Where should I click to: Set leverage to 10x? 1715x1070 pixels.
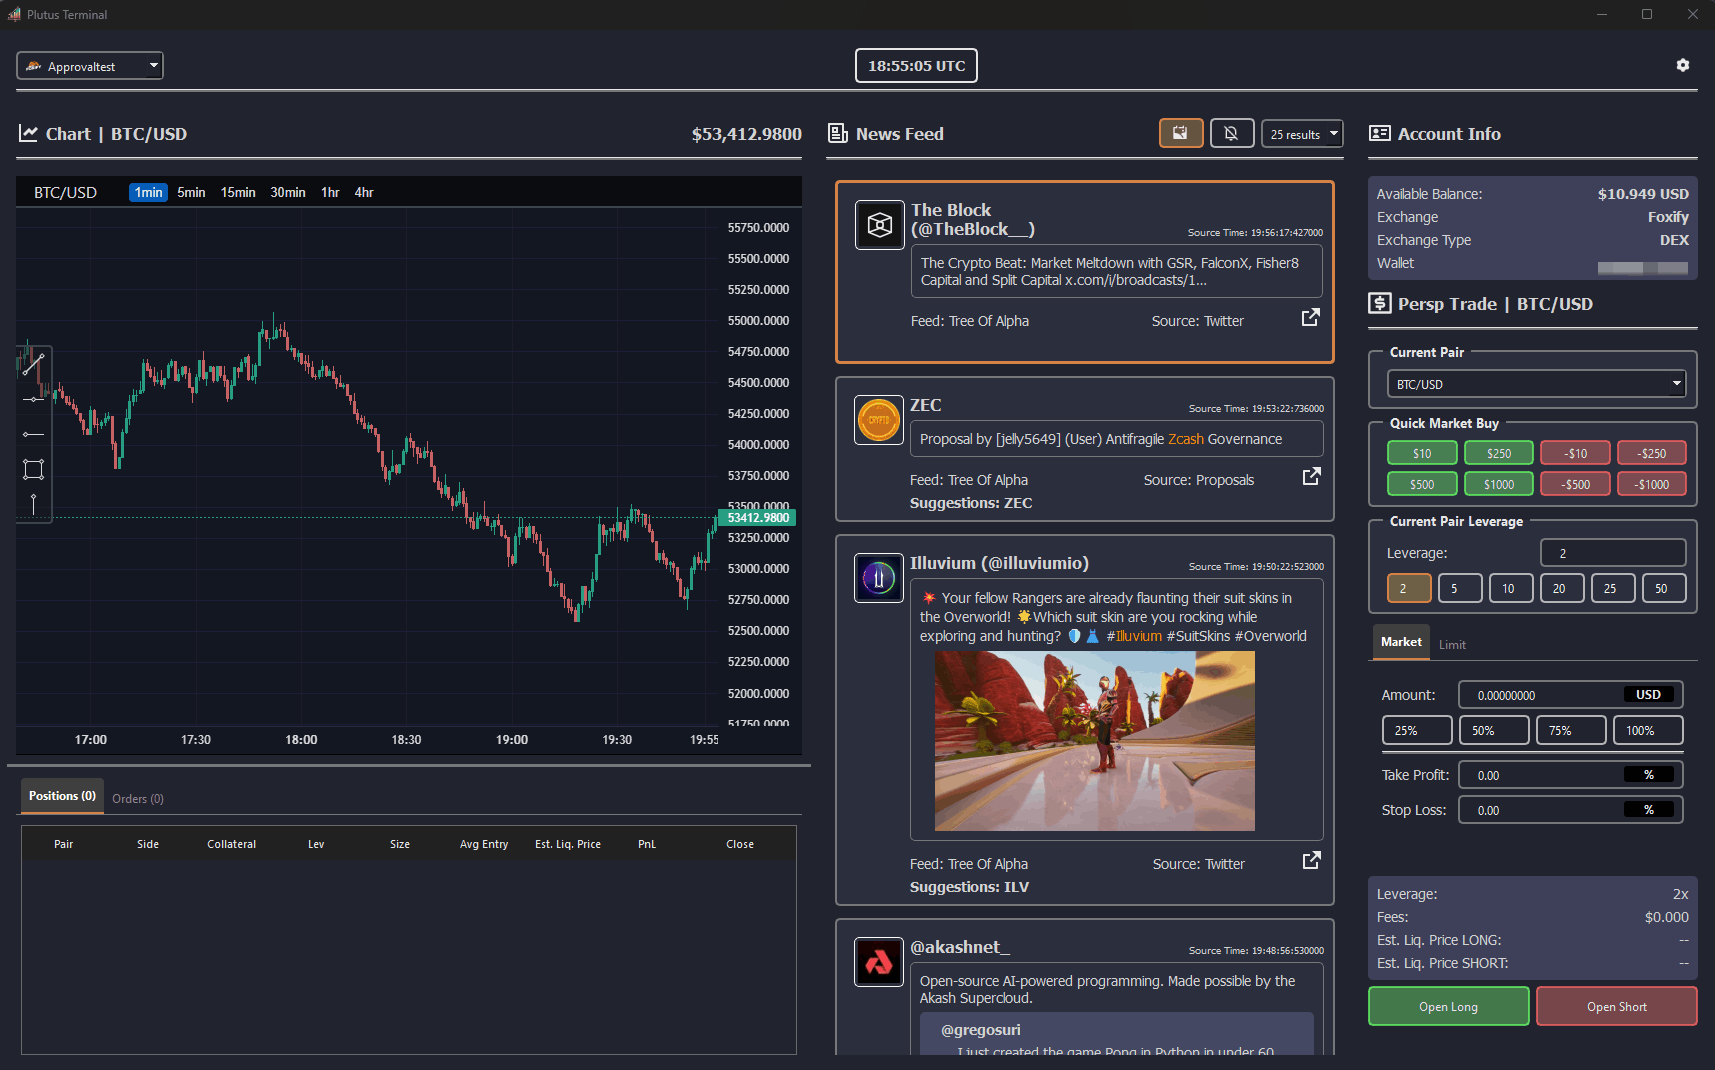pos(1508,588)
